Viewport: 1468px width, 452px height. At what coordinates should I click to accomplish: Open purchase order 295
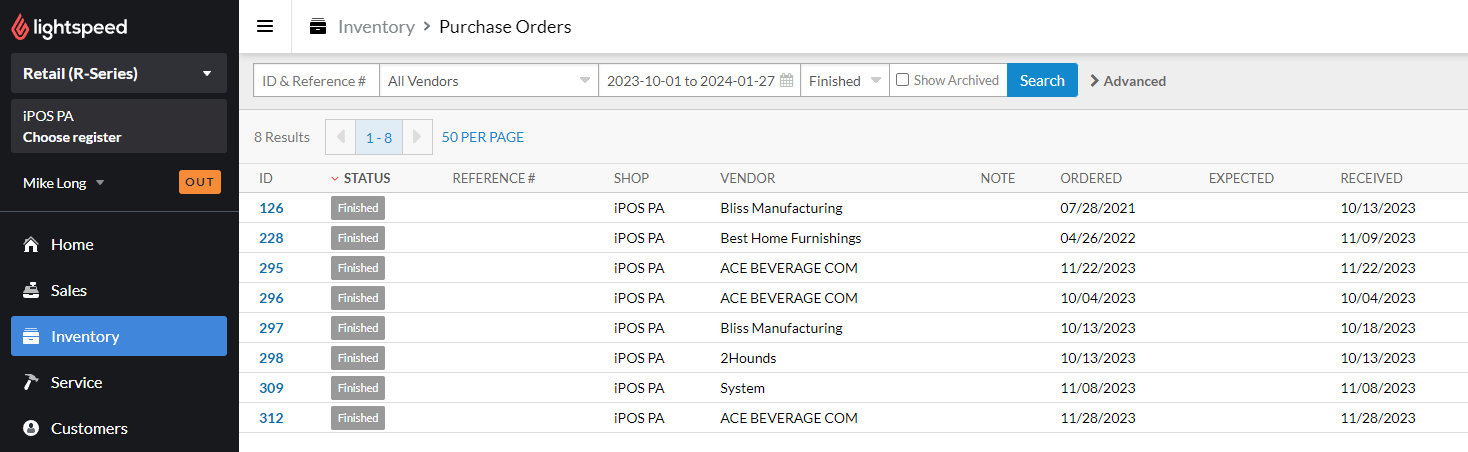pos(271,268)
